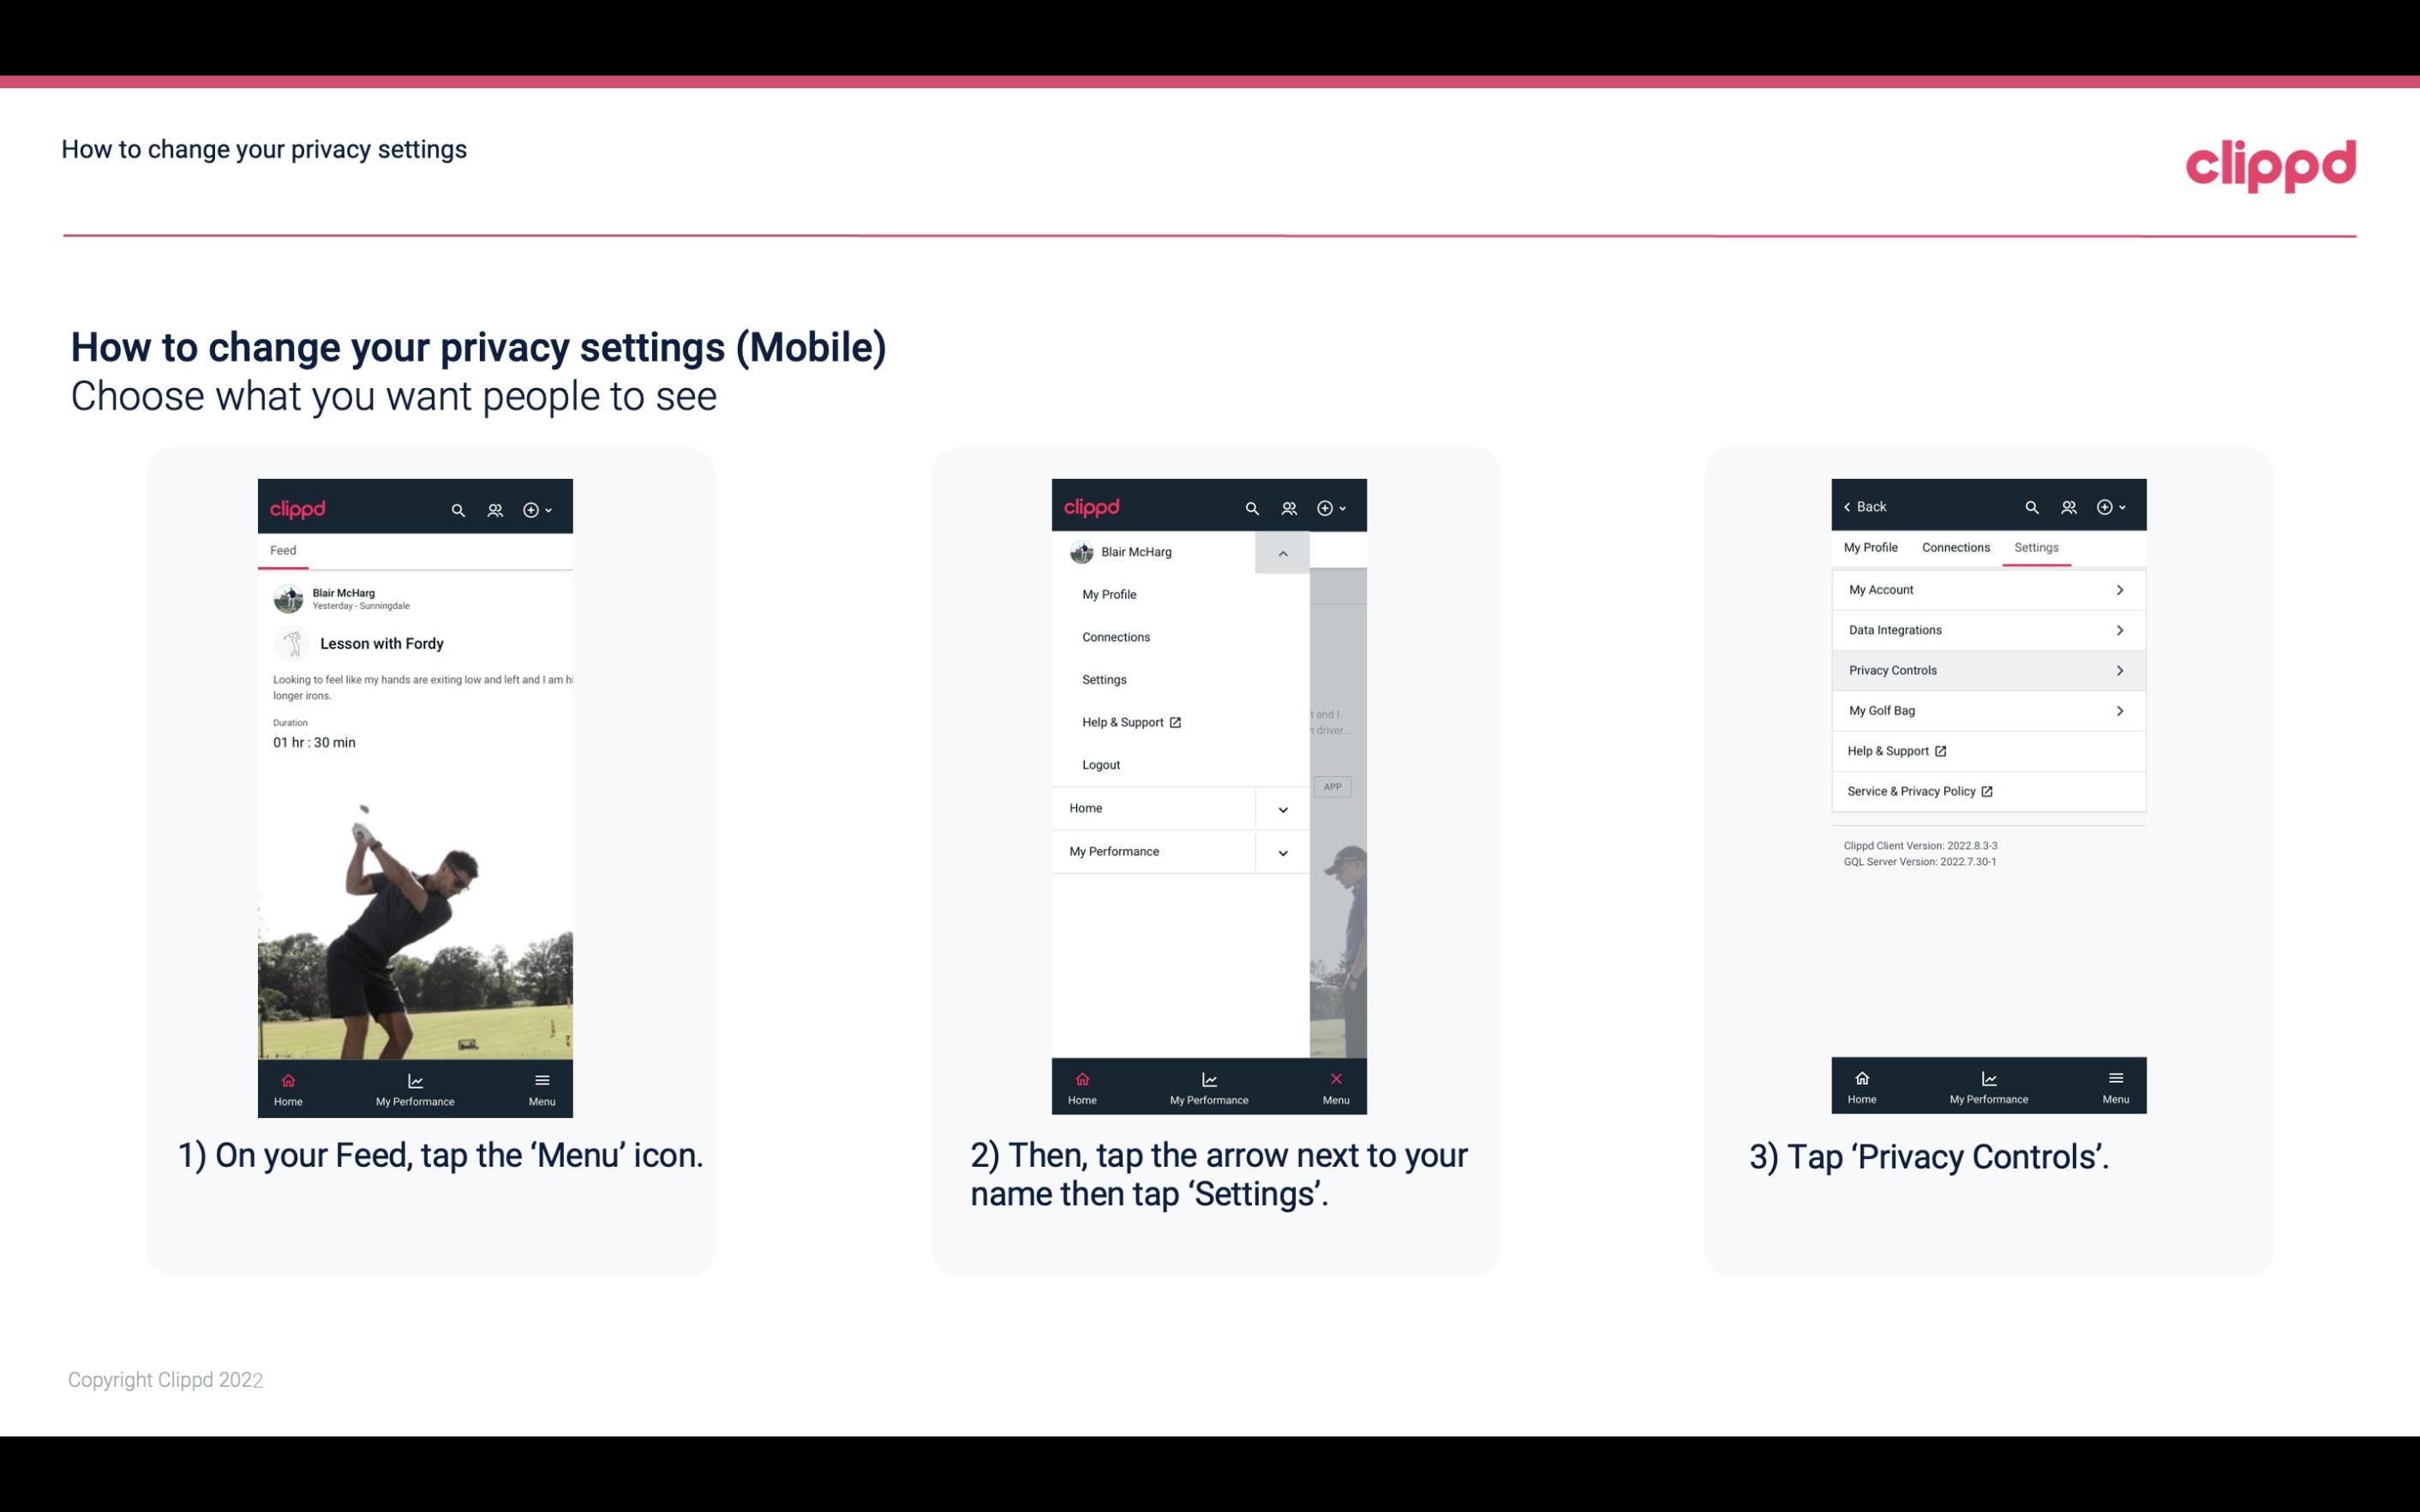Tap the Connections link in side menu
Screen dimensions: 2420x1512
coord(1117,636)
